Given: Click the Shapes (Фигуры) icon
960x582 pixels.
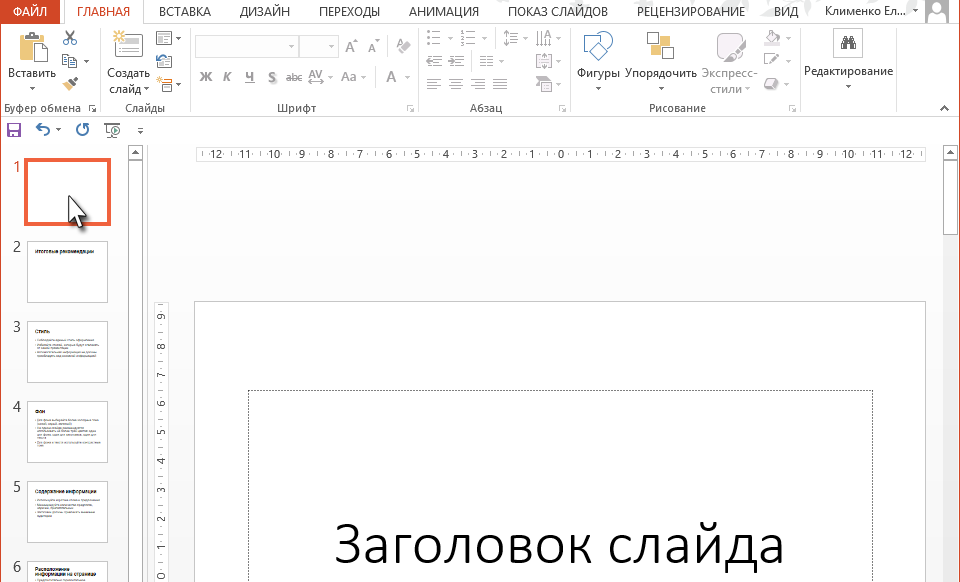Looking at the screenshot, I should [x=598, y=46].
